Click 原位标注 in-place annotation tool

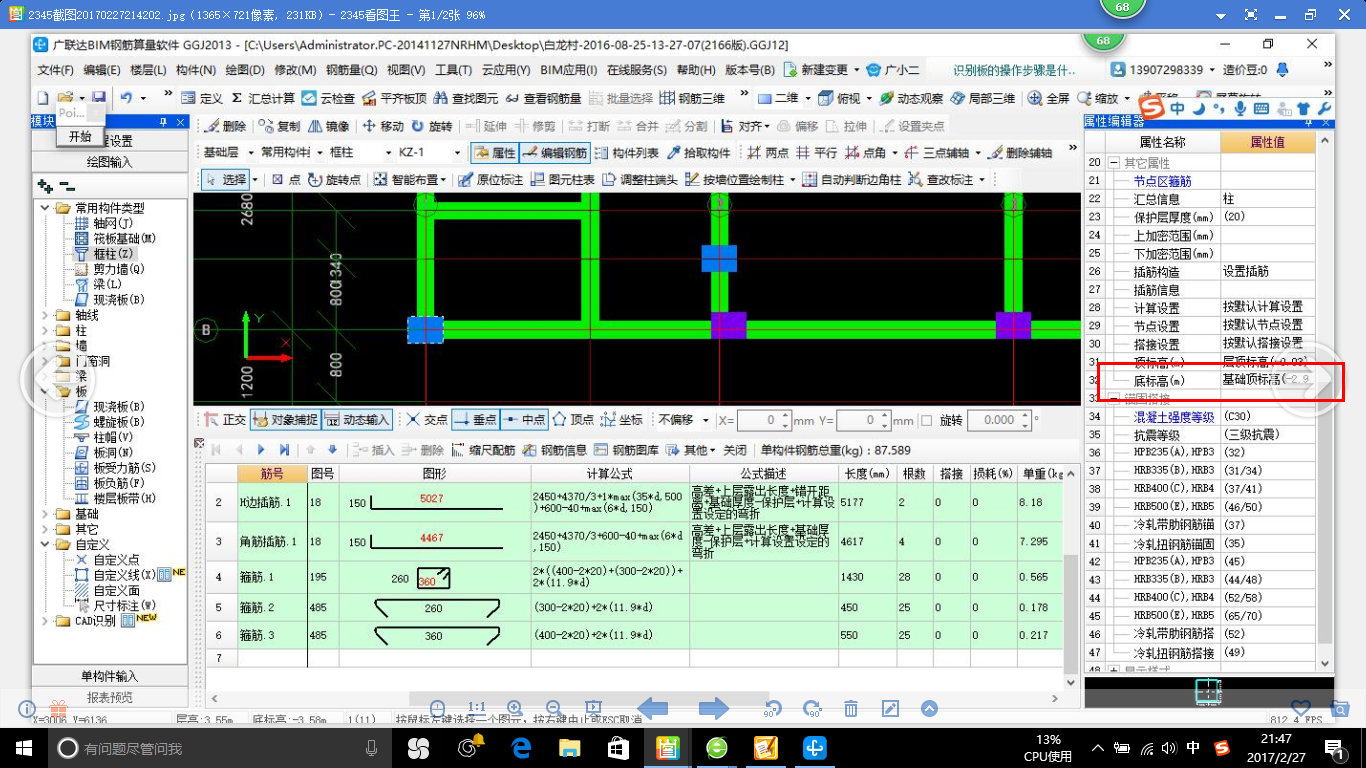490,180
